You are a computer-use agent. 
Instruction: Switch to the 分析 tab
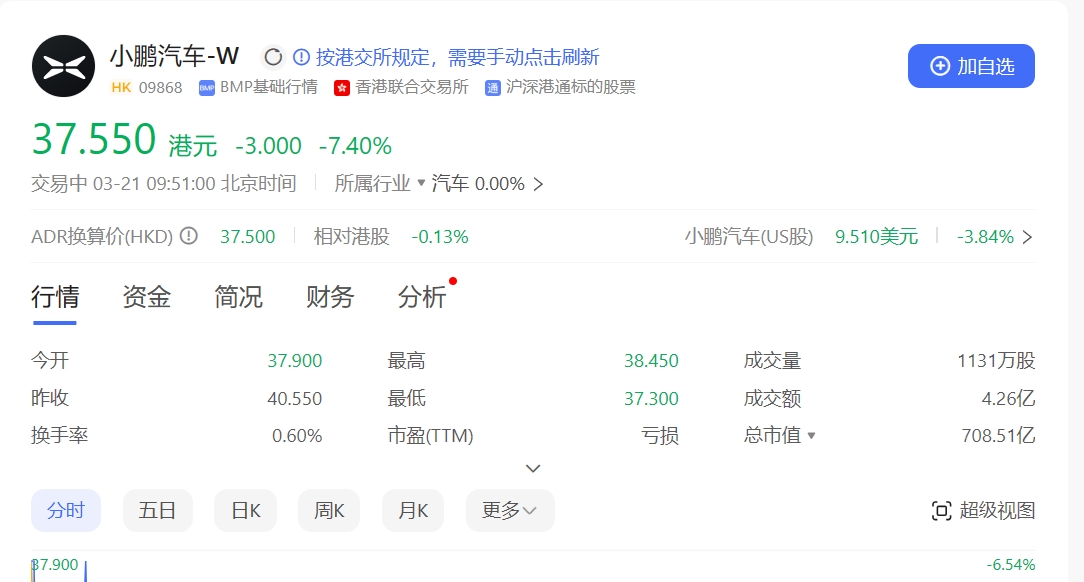pos(422,297)
